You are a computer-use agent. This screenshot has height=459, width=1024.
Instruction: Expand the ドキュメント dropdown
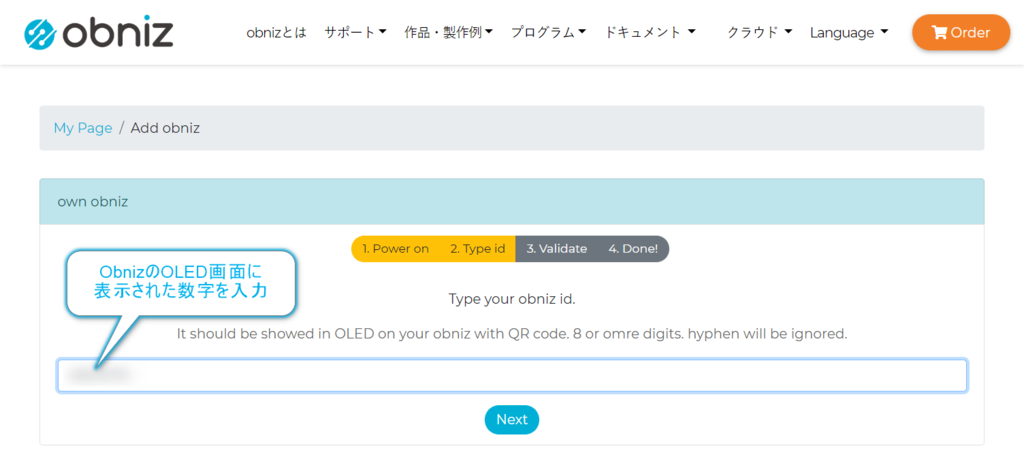click(650, 33)
